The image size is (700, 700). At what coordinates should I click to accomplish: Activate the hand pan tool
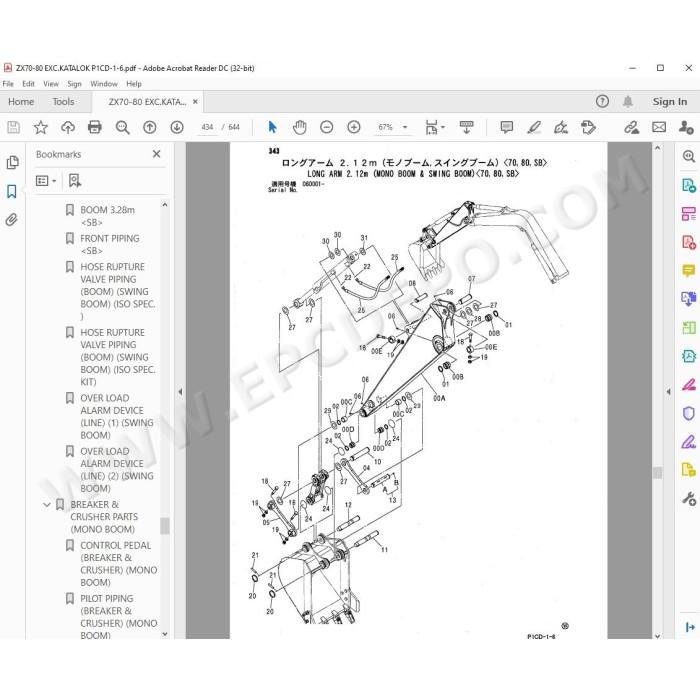coord(300,127)
